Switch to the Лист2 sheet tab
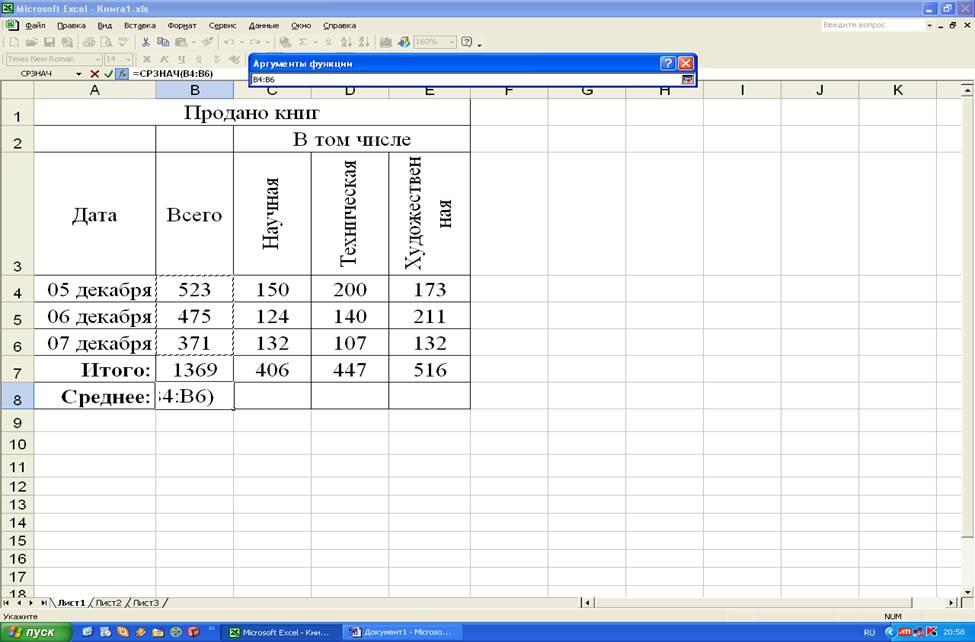Viewport: 975px width, 642px height. [108, 603]
